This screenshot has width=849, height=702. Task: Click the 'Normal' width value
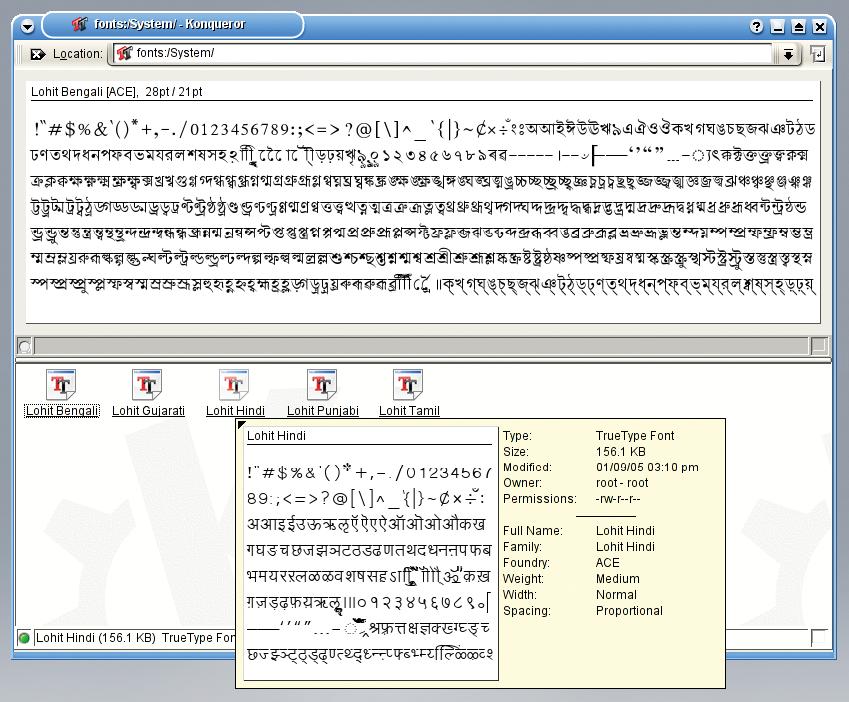(x=616, y=595)
